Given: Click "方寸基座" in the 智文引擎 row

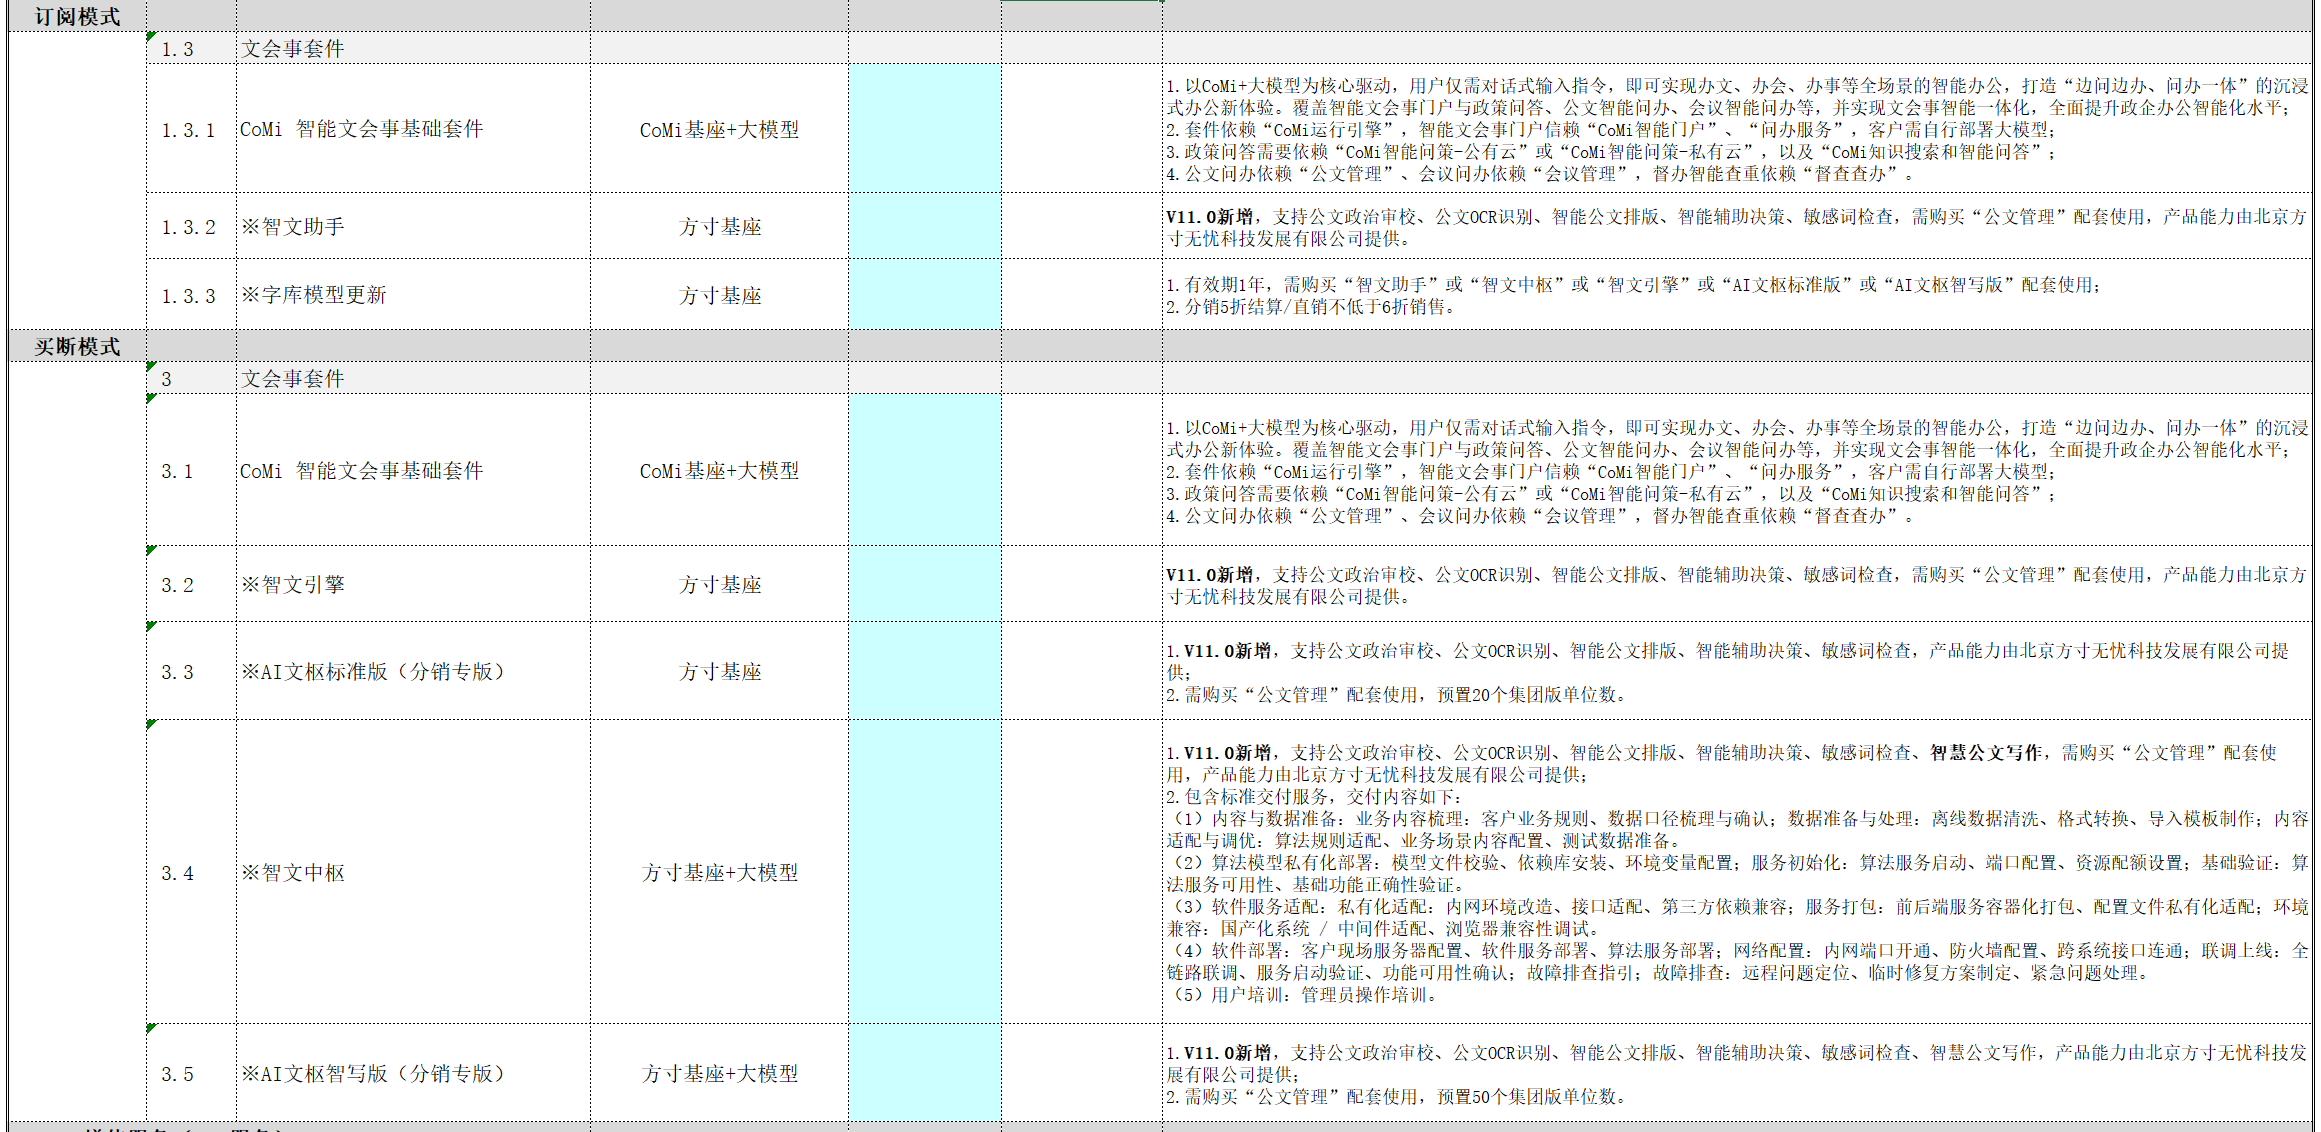Looking at the screenshot, I should [720, 585].
